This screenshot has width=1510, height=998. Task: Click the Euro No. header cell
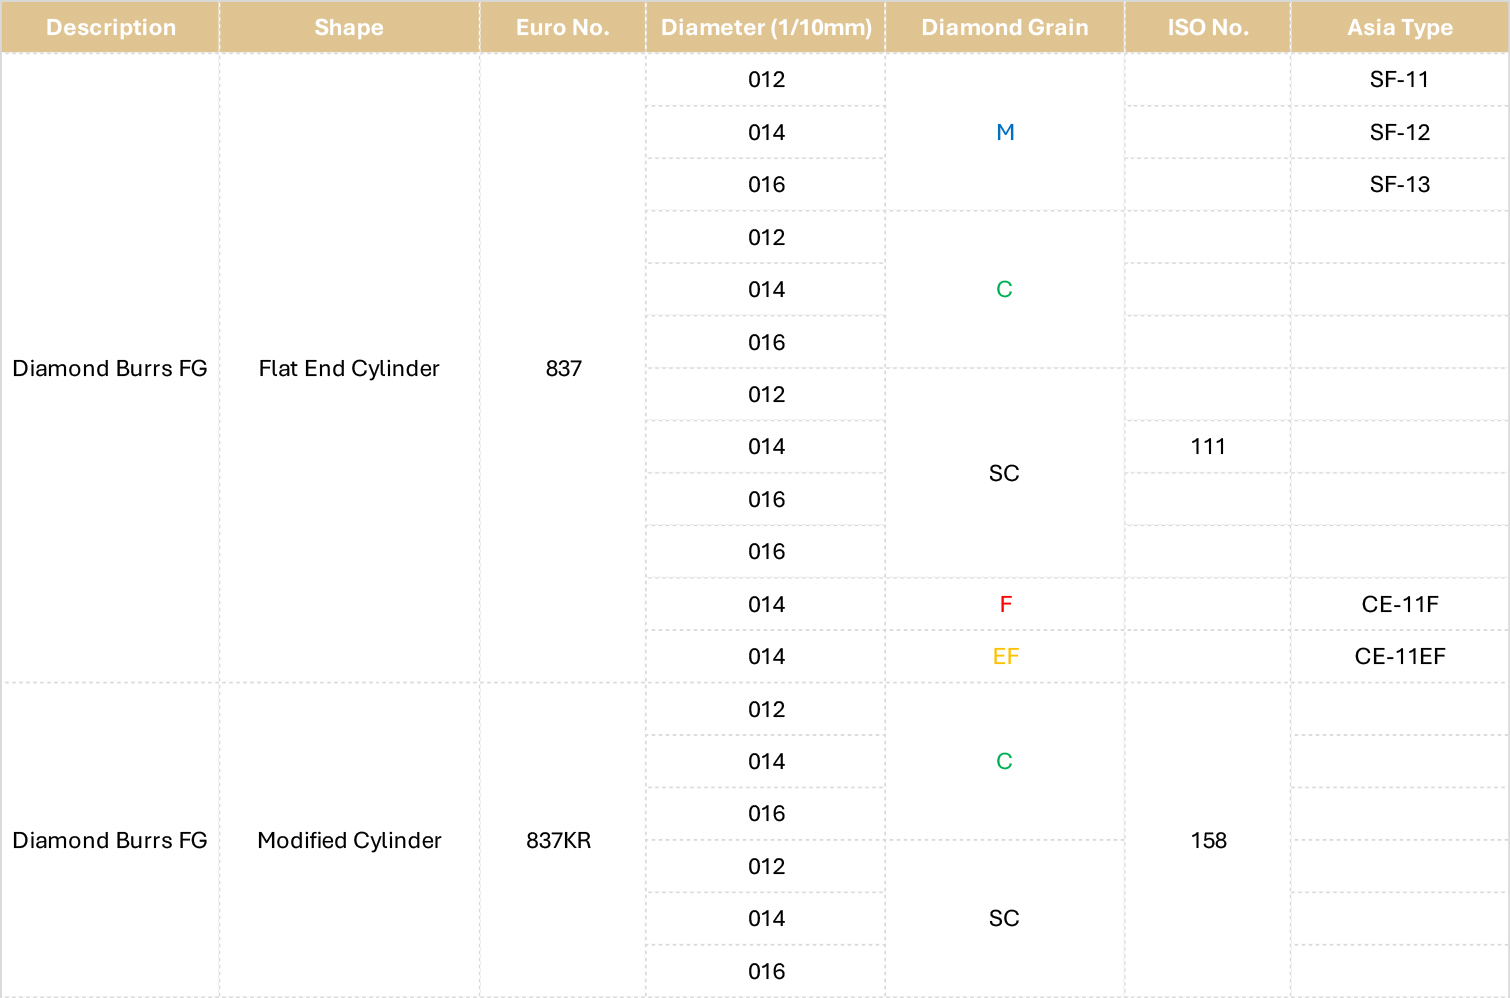(x=563, y=27)
